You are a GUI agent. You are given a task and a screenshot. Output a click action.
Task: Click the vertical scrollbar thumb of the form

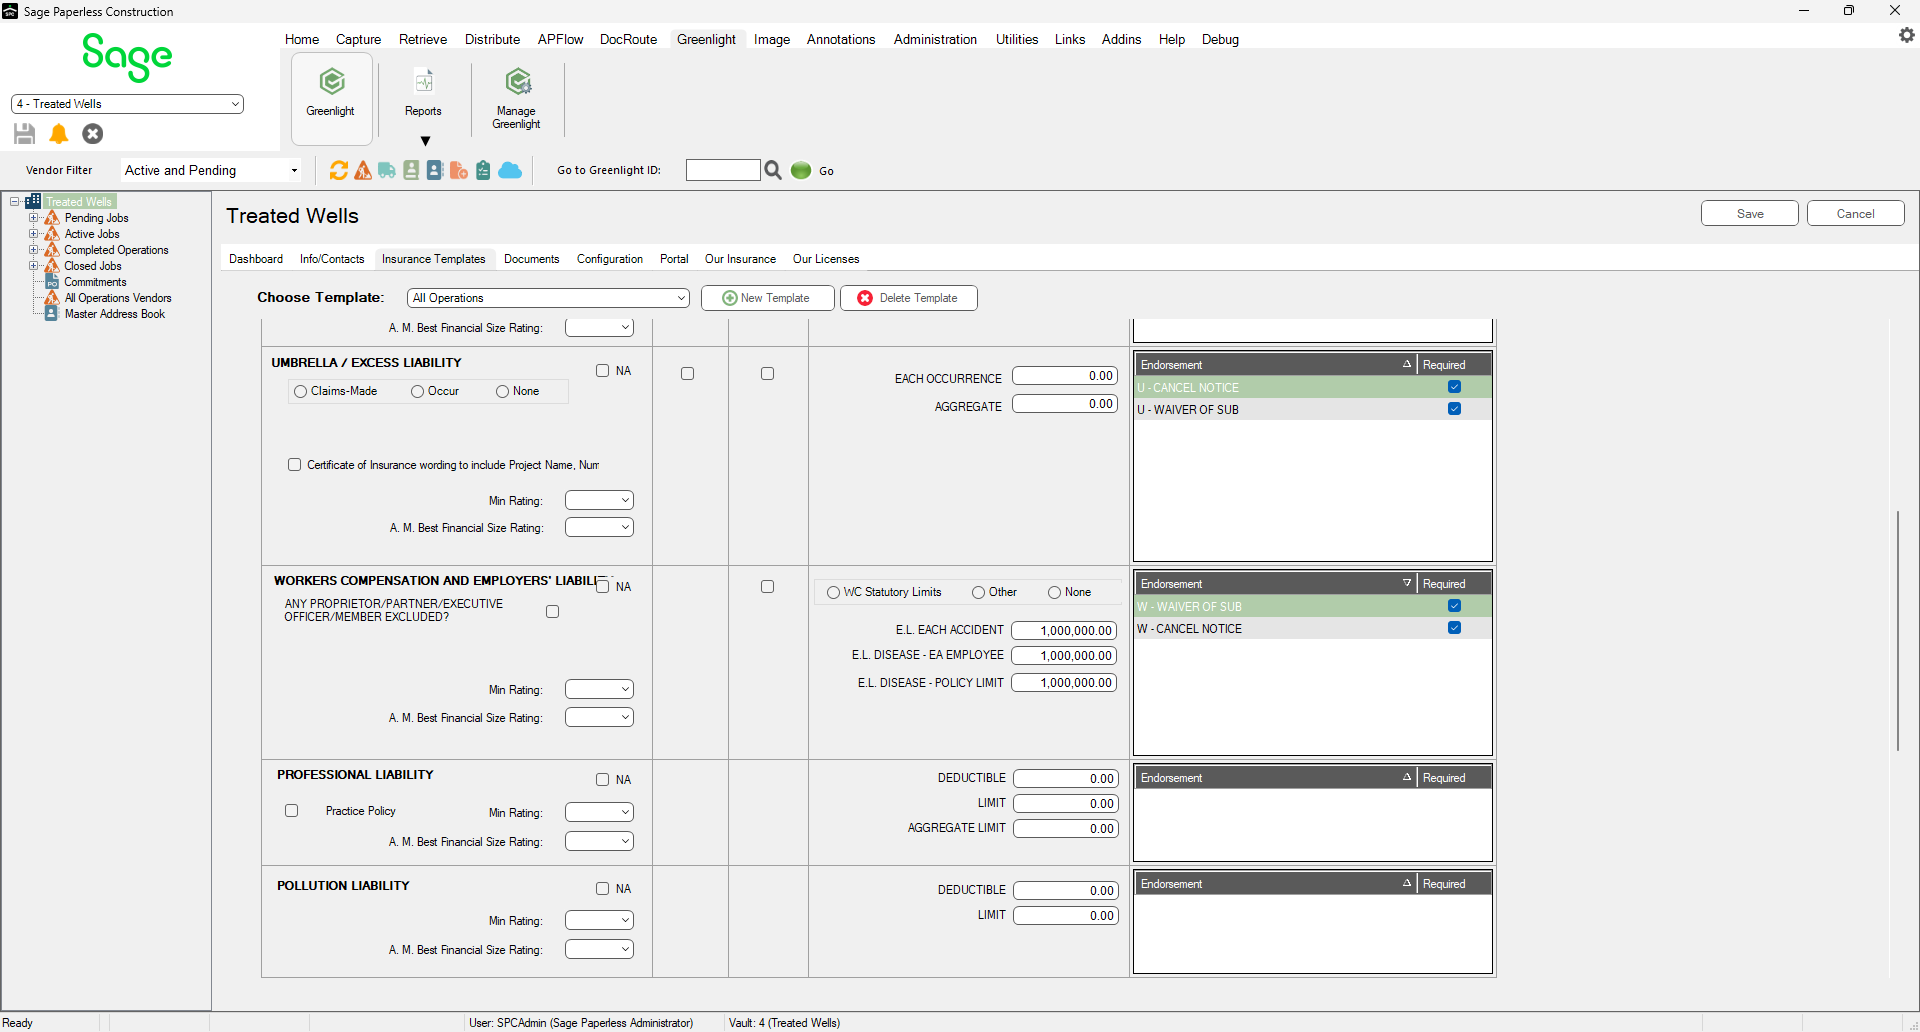click(1897, 630)
